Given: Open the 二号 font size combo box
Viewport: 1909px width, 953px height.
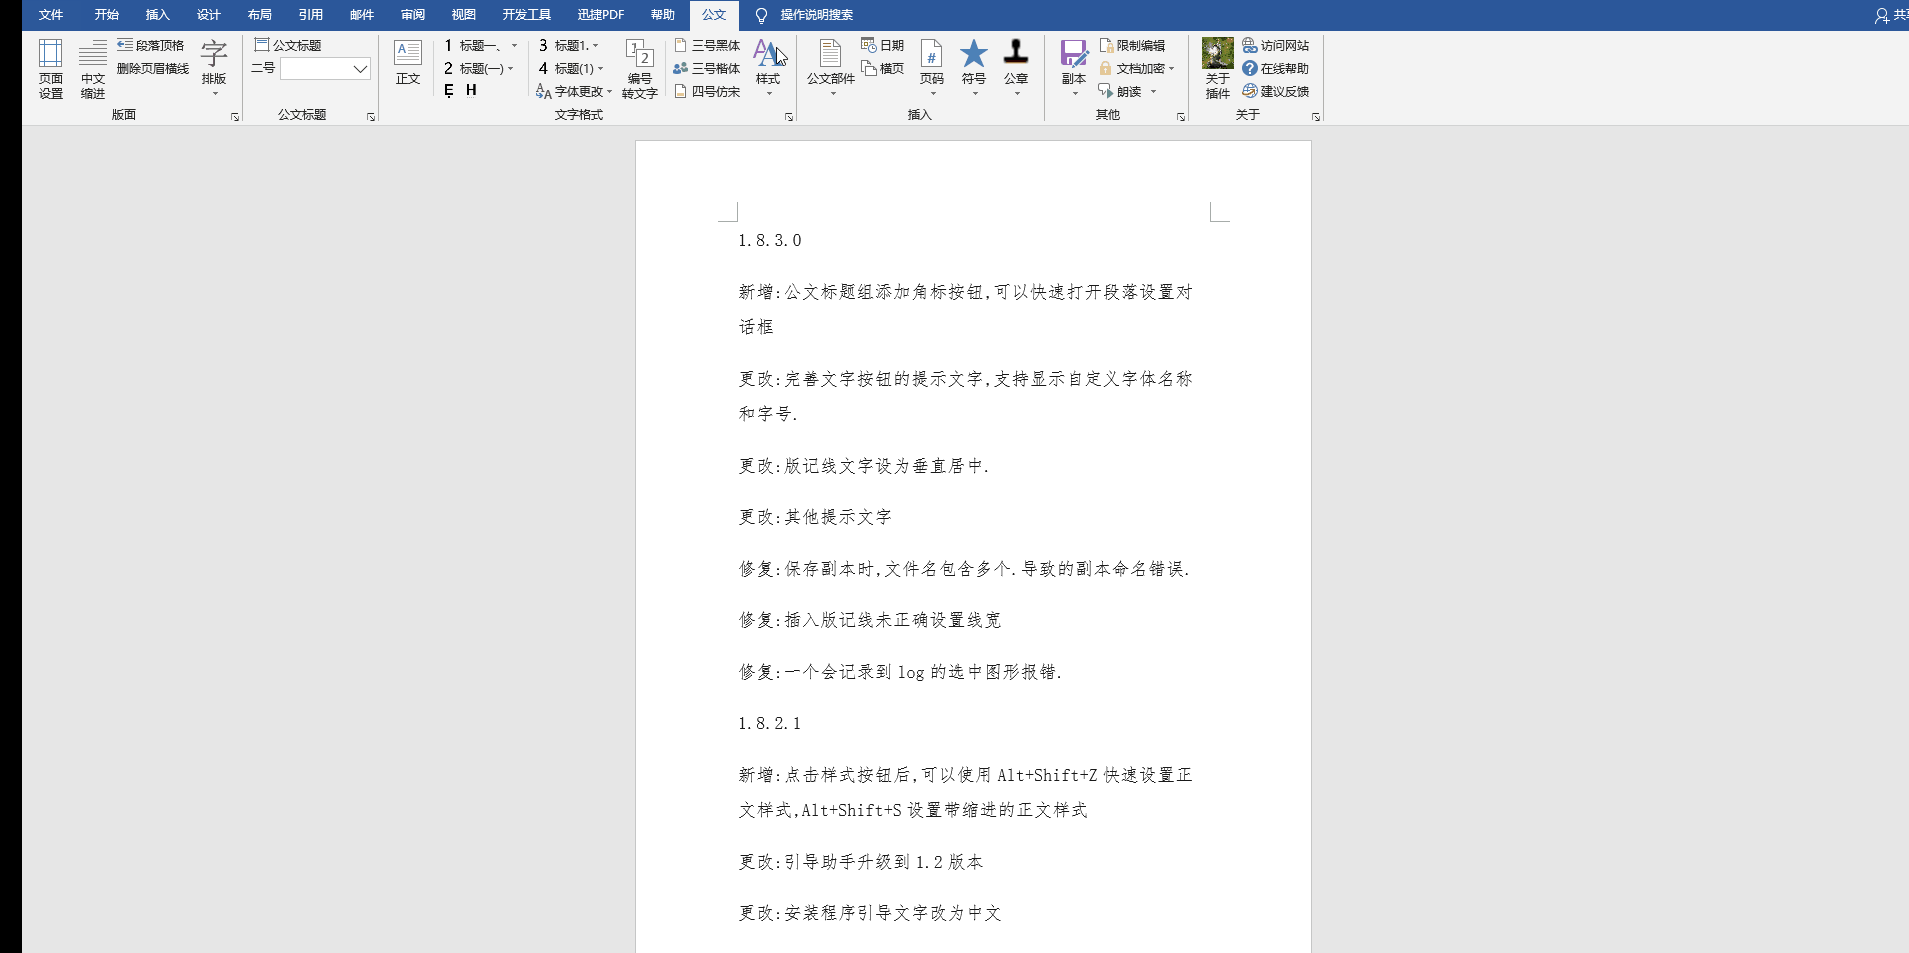Looking at the screenshot, I should (326, 68).
